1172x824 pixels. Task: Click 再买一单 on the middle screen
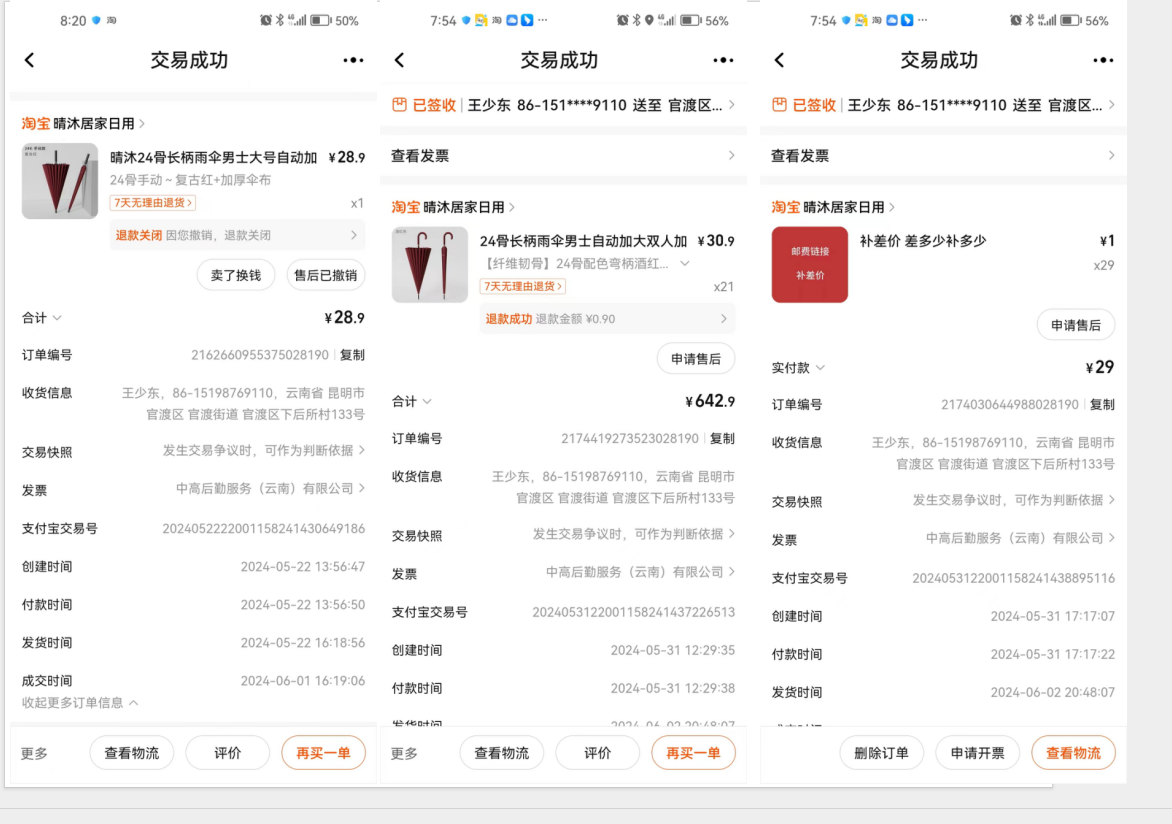(693, 753)
